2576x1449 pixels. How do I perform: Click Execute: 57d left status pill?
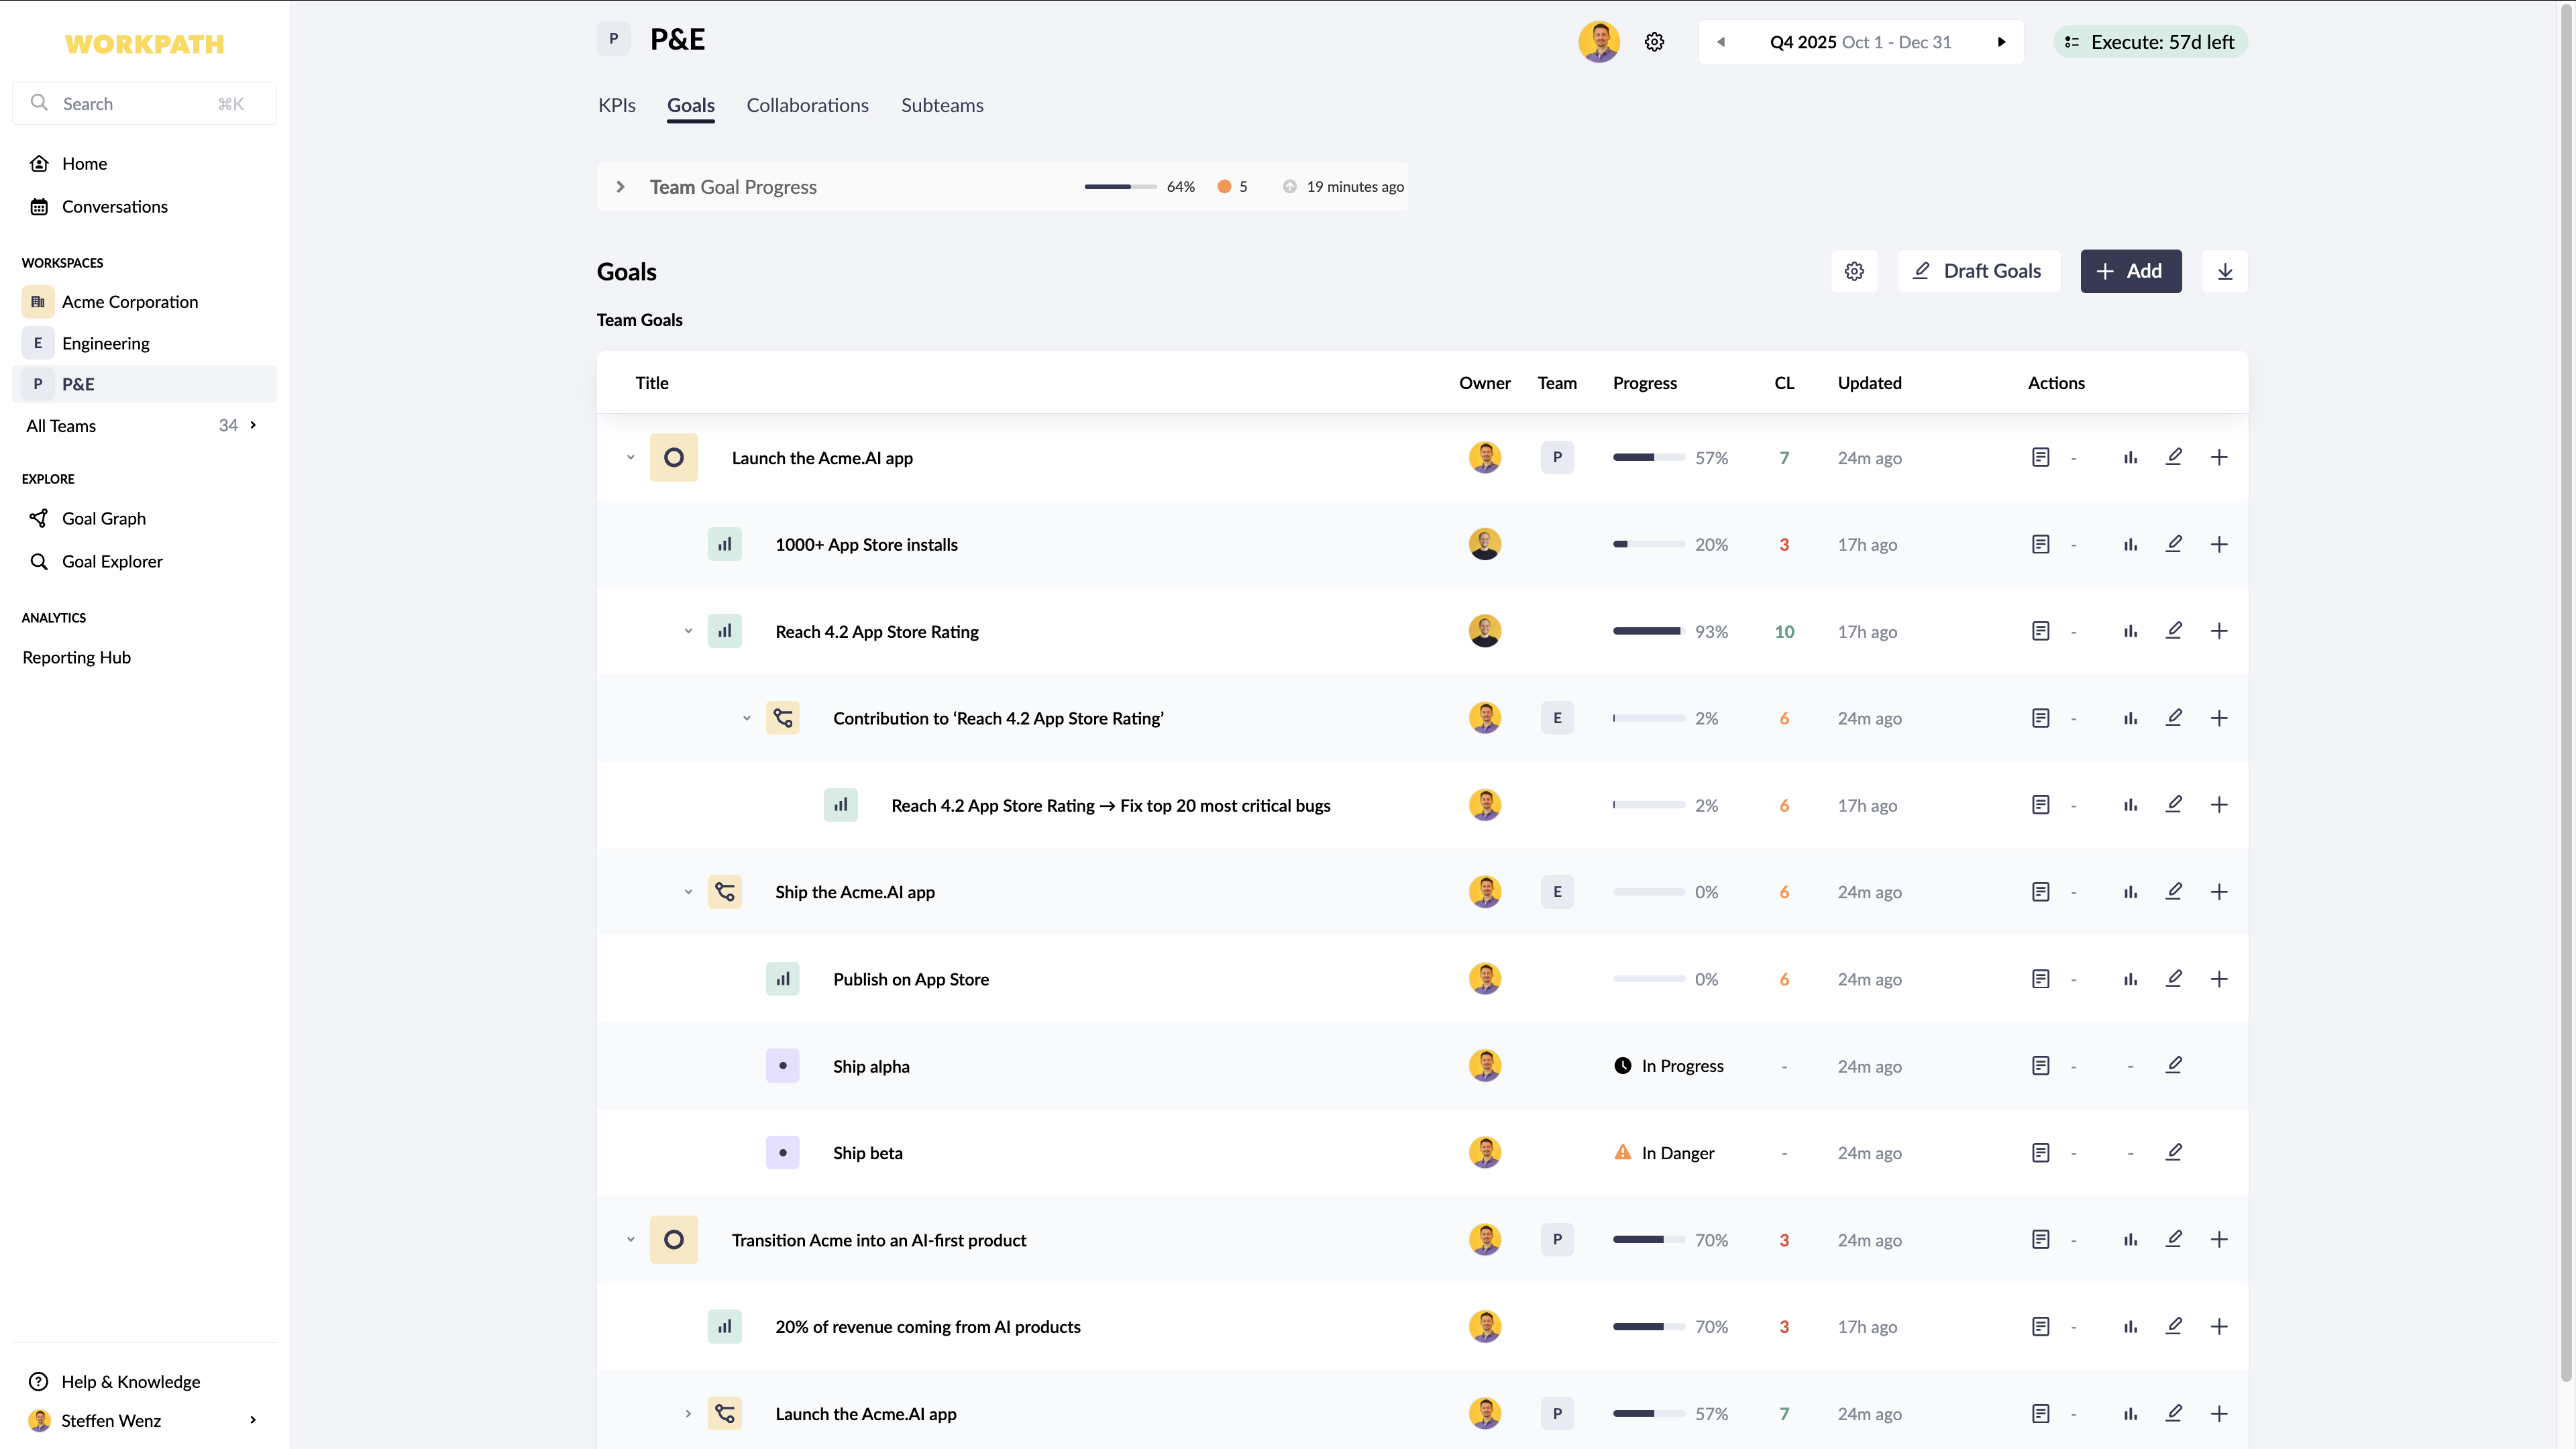click(x=2150, y=42)
